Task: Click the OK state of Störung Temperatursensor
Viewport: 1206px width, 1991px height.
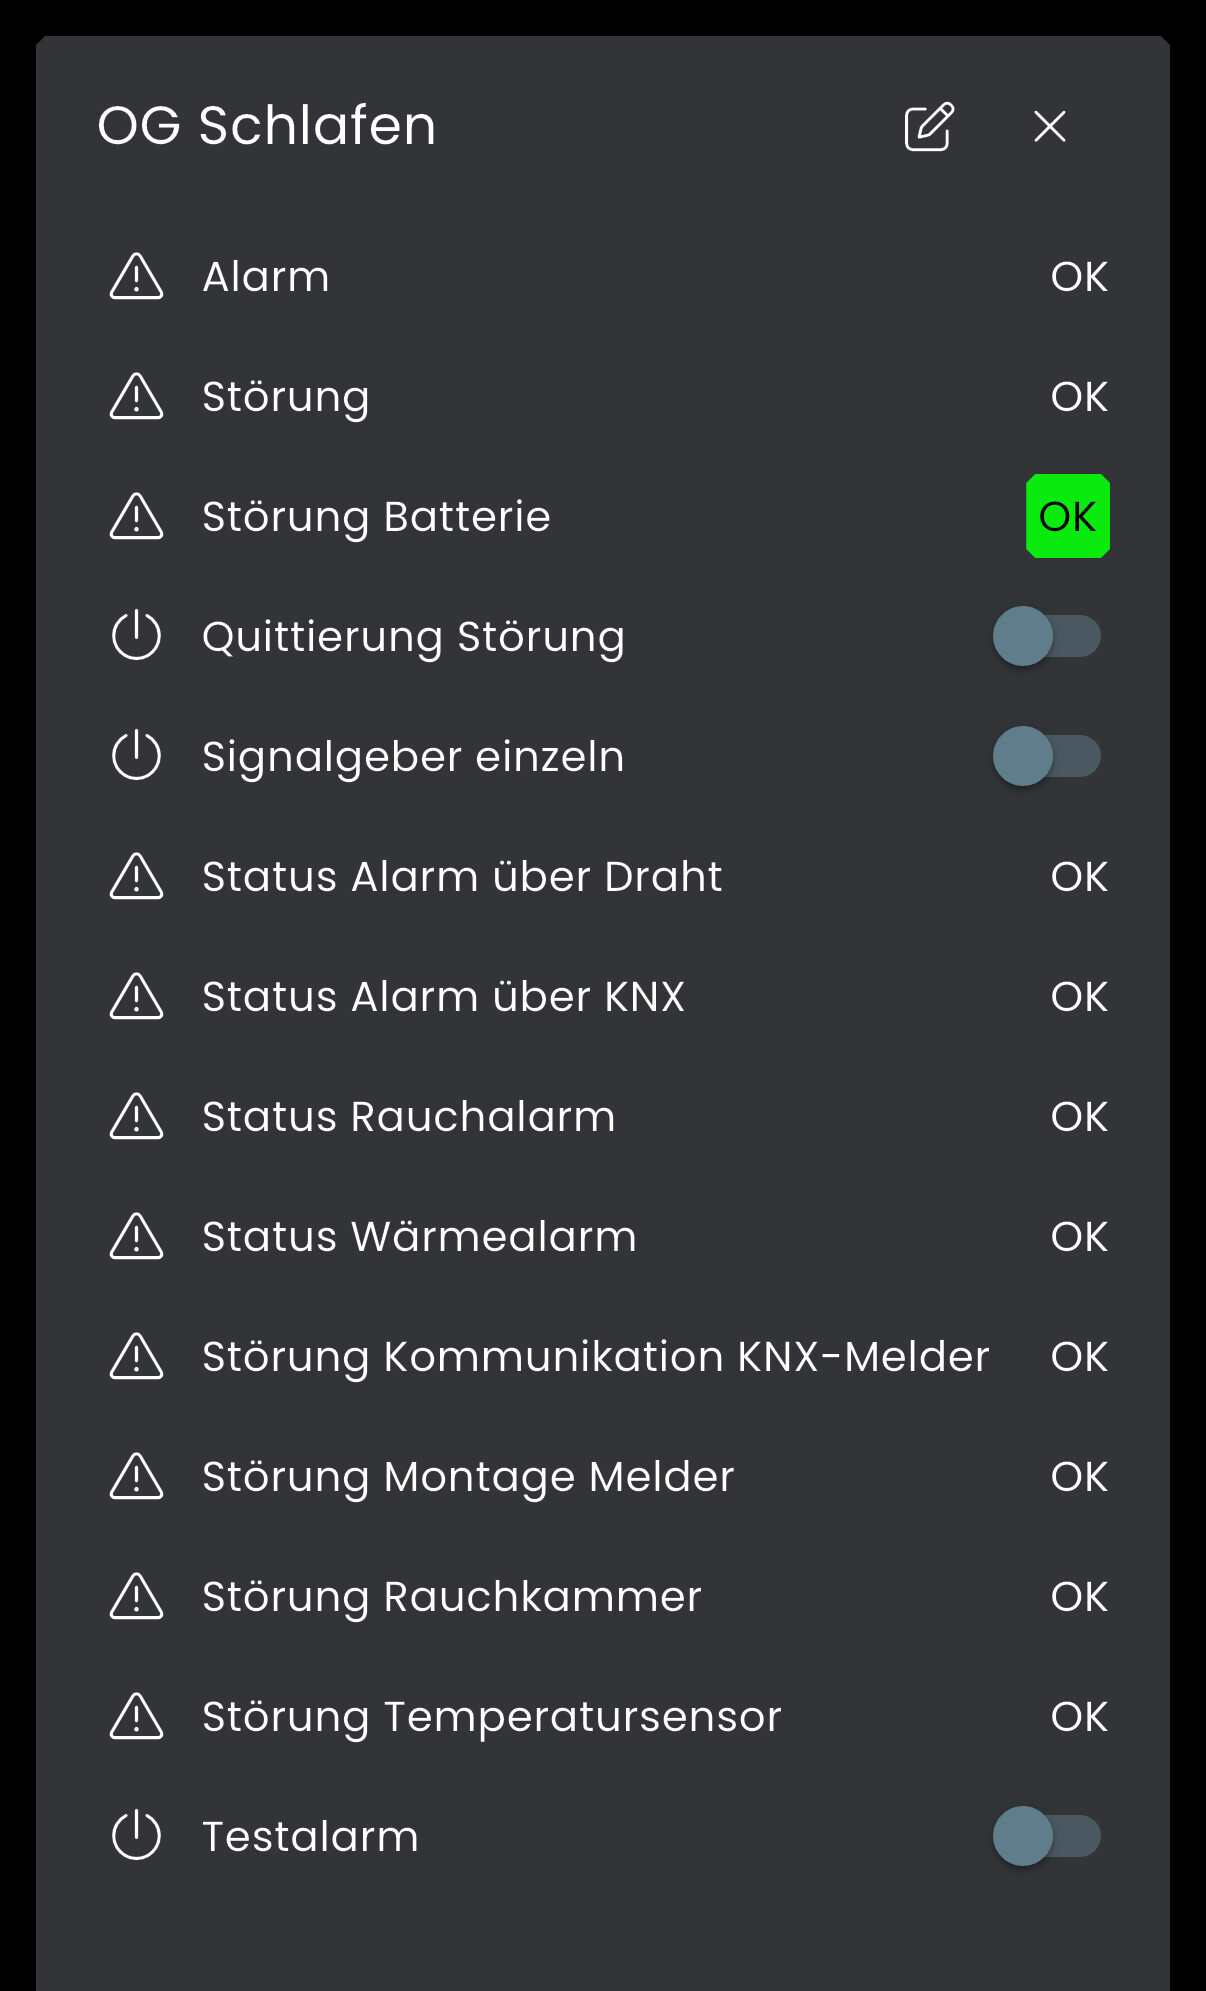Action: (1079, 1717)
